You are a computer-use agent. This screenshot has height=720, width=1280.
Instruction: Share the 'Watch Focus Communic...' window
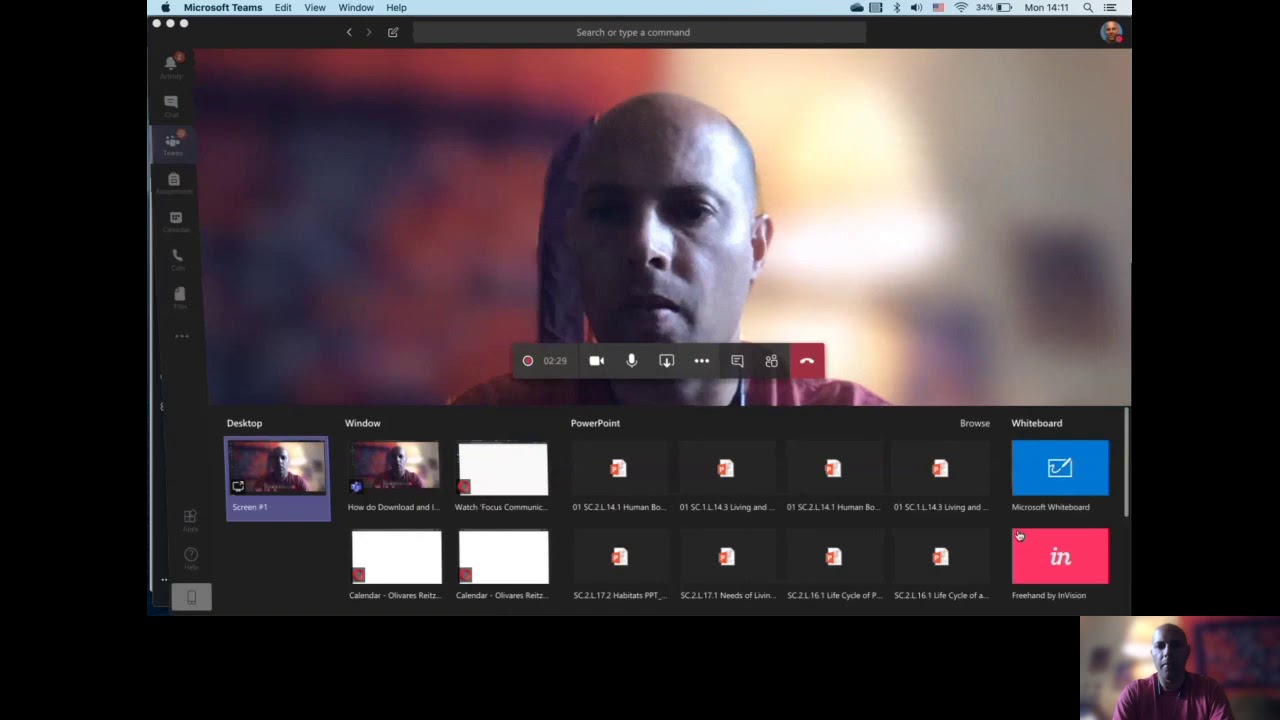pyautogui.click(x=502, y=478)
